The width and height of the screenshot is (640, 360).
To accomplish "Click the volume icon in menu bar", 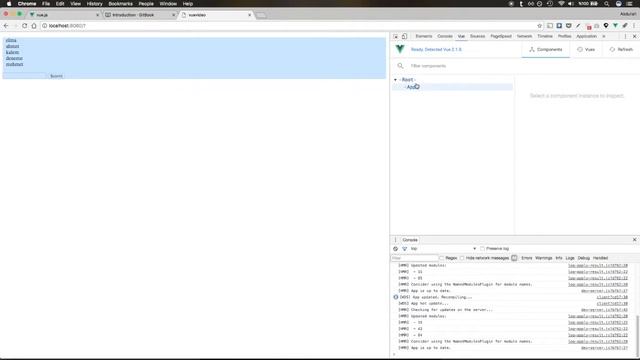I will click(571, 4).
